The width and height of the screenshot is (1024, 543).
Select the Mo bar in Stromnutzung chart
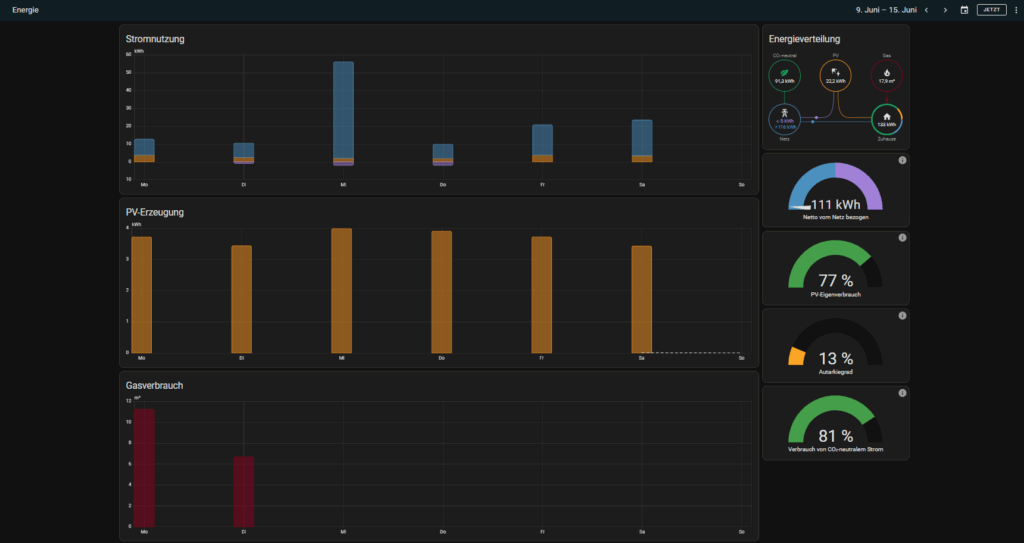[x=144, y=150]
